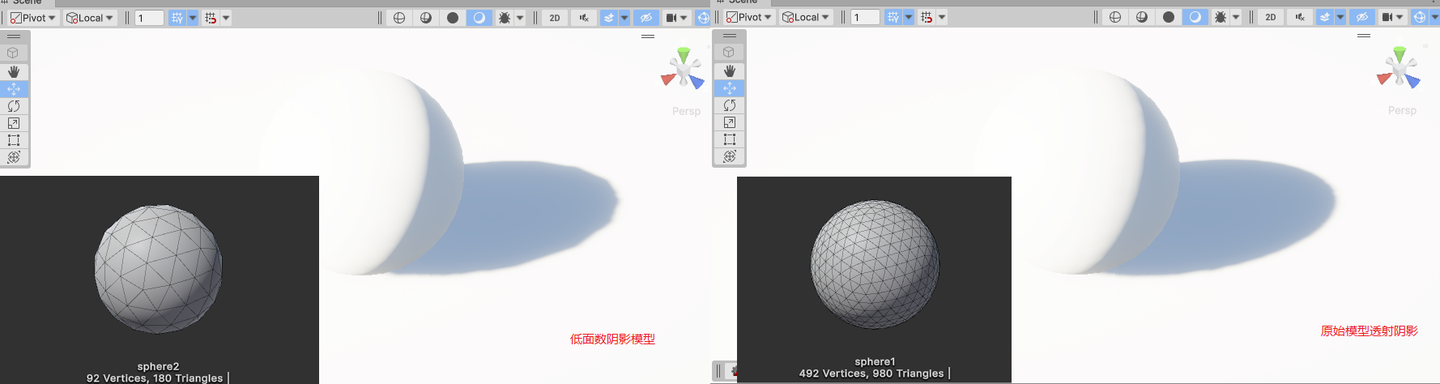The width and height of the screenshot is (1440, 384).
Task: Expand effects options arrow in right Scene view
Action: tap(1340, 17)
